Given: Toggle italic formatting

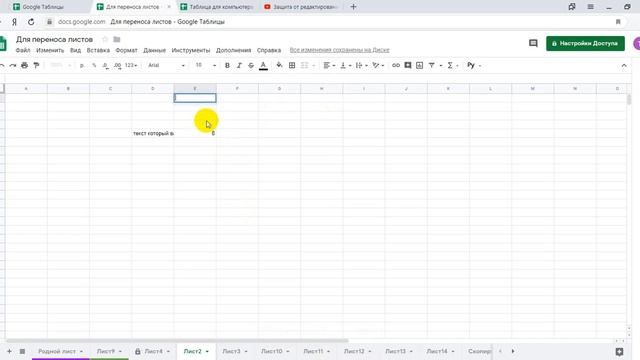Looking at the screenshot, I should click(x=239, y=65).
